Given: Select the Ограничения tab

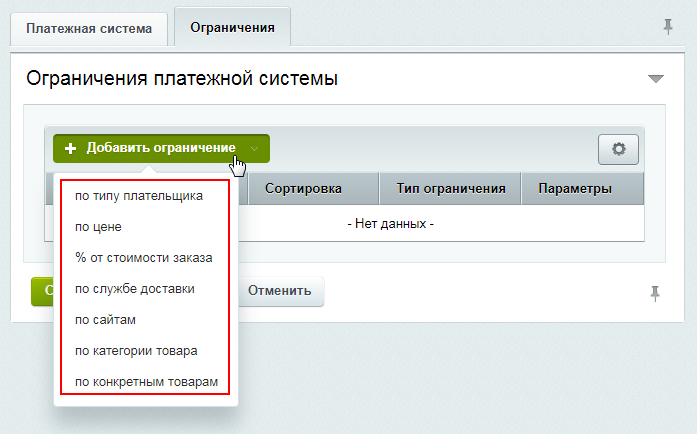Looking at the screenshot, I should coord(232,27).
